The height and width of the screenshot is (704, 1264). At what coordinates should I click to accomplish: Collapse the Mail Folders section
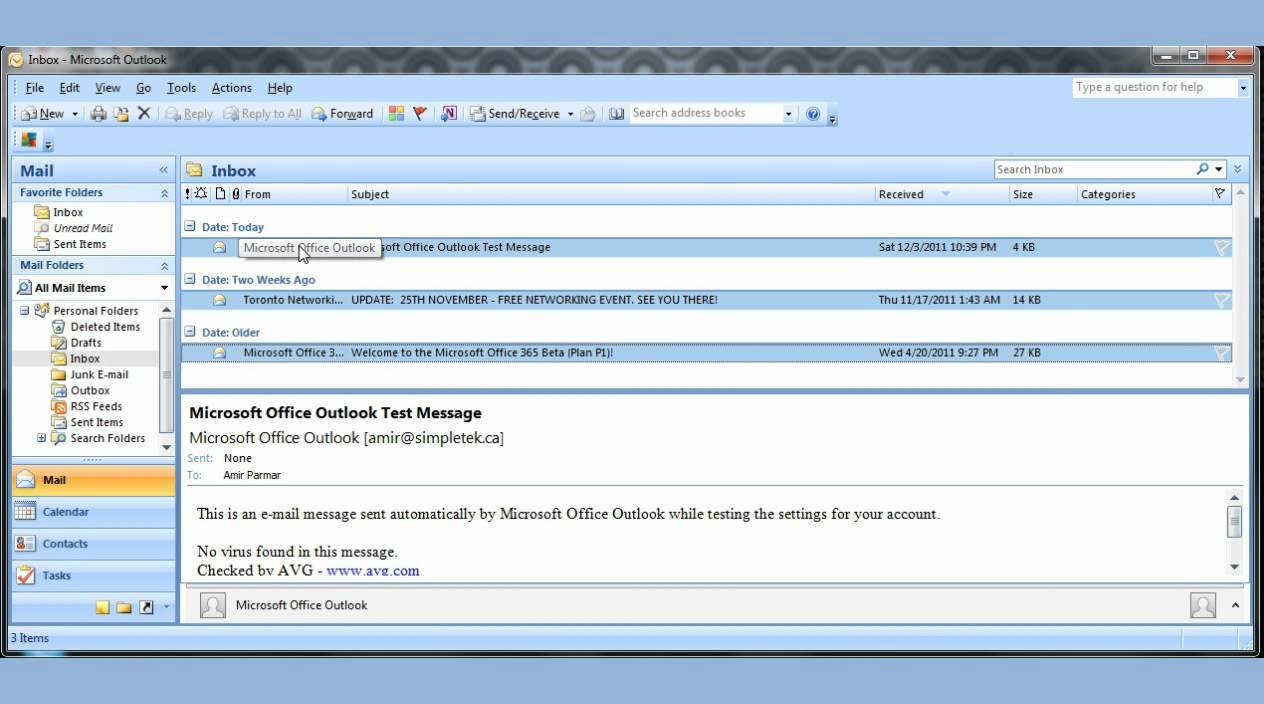pos(164,266)
